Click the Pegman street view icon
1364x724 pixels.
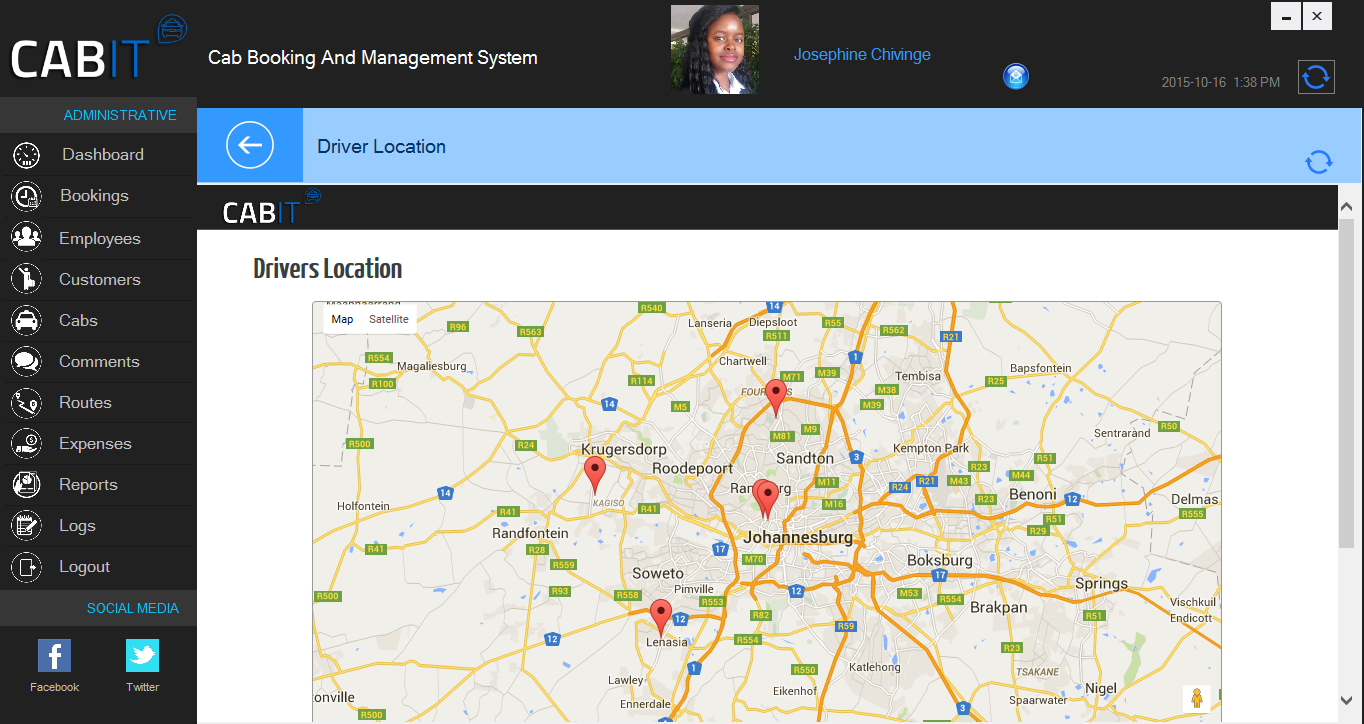click(1197, 698)
